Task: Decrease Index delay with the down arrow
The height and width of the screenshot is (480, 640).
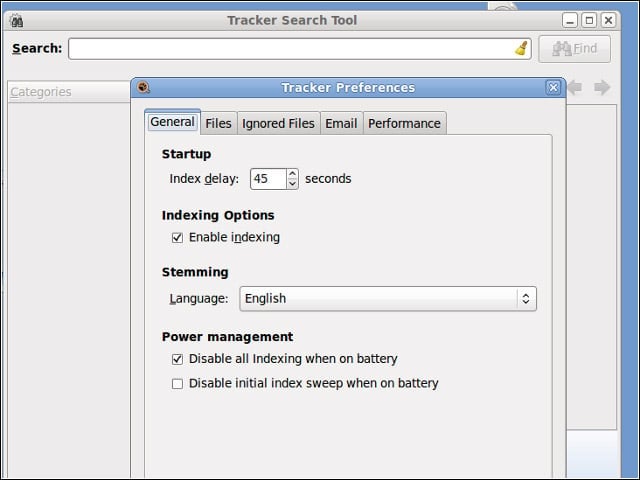Action: click(292, 184)
